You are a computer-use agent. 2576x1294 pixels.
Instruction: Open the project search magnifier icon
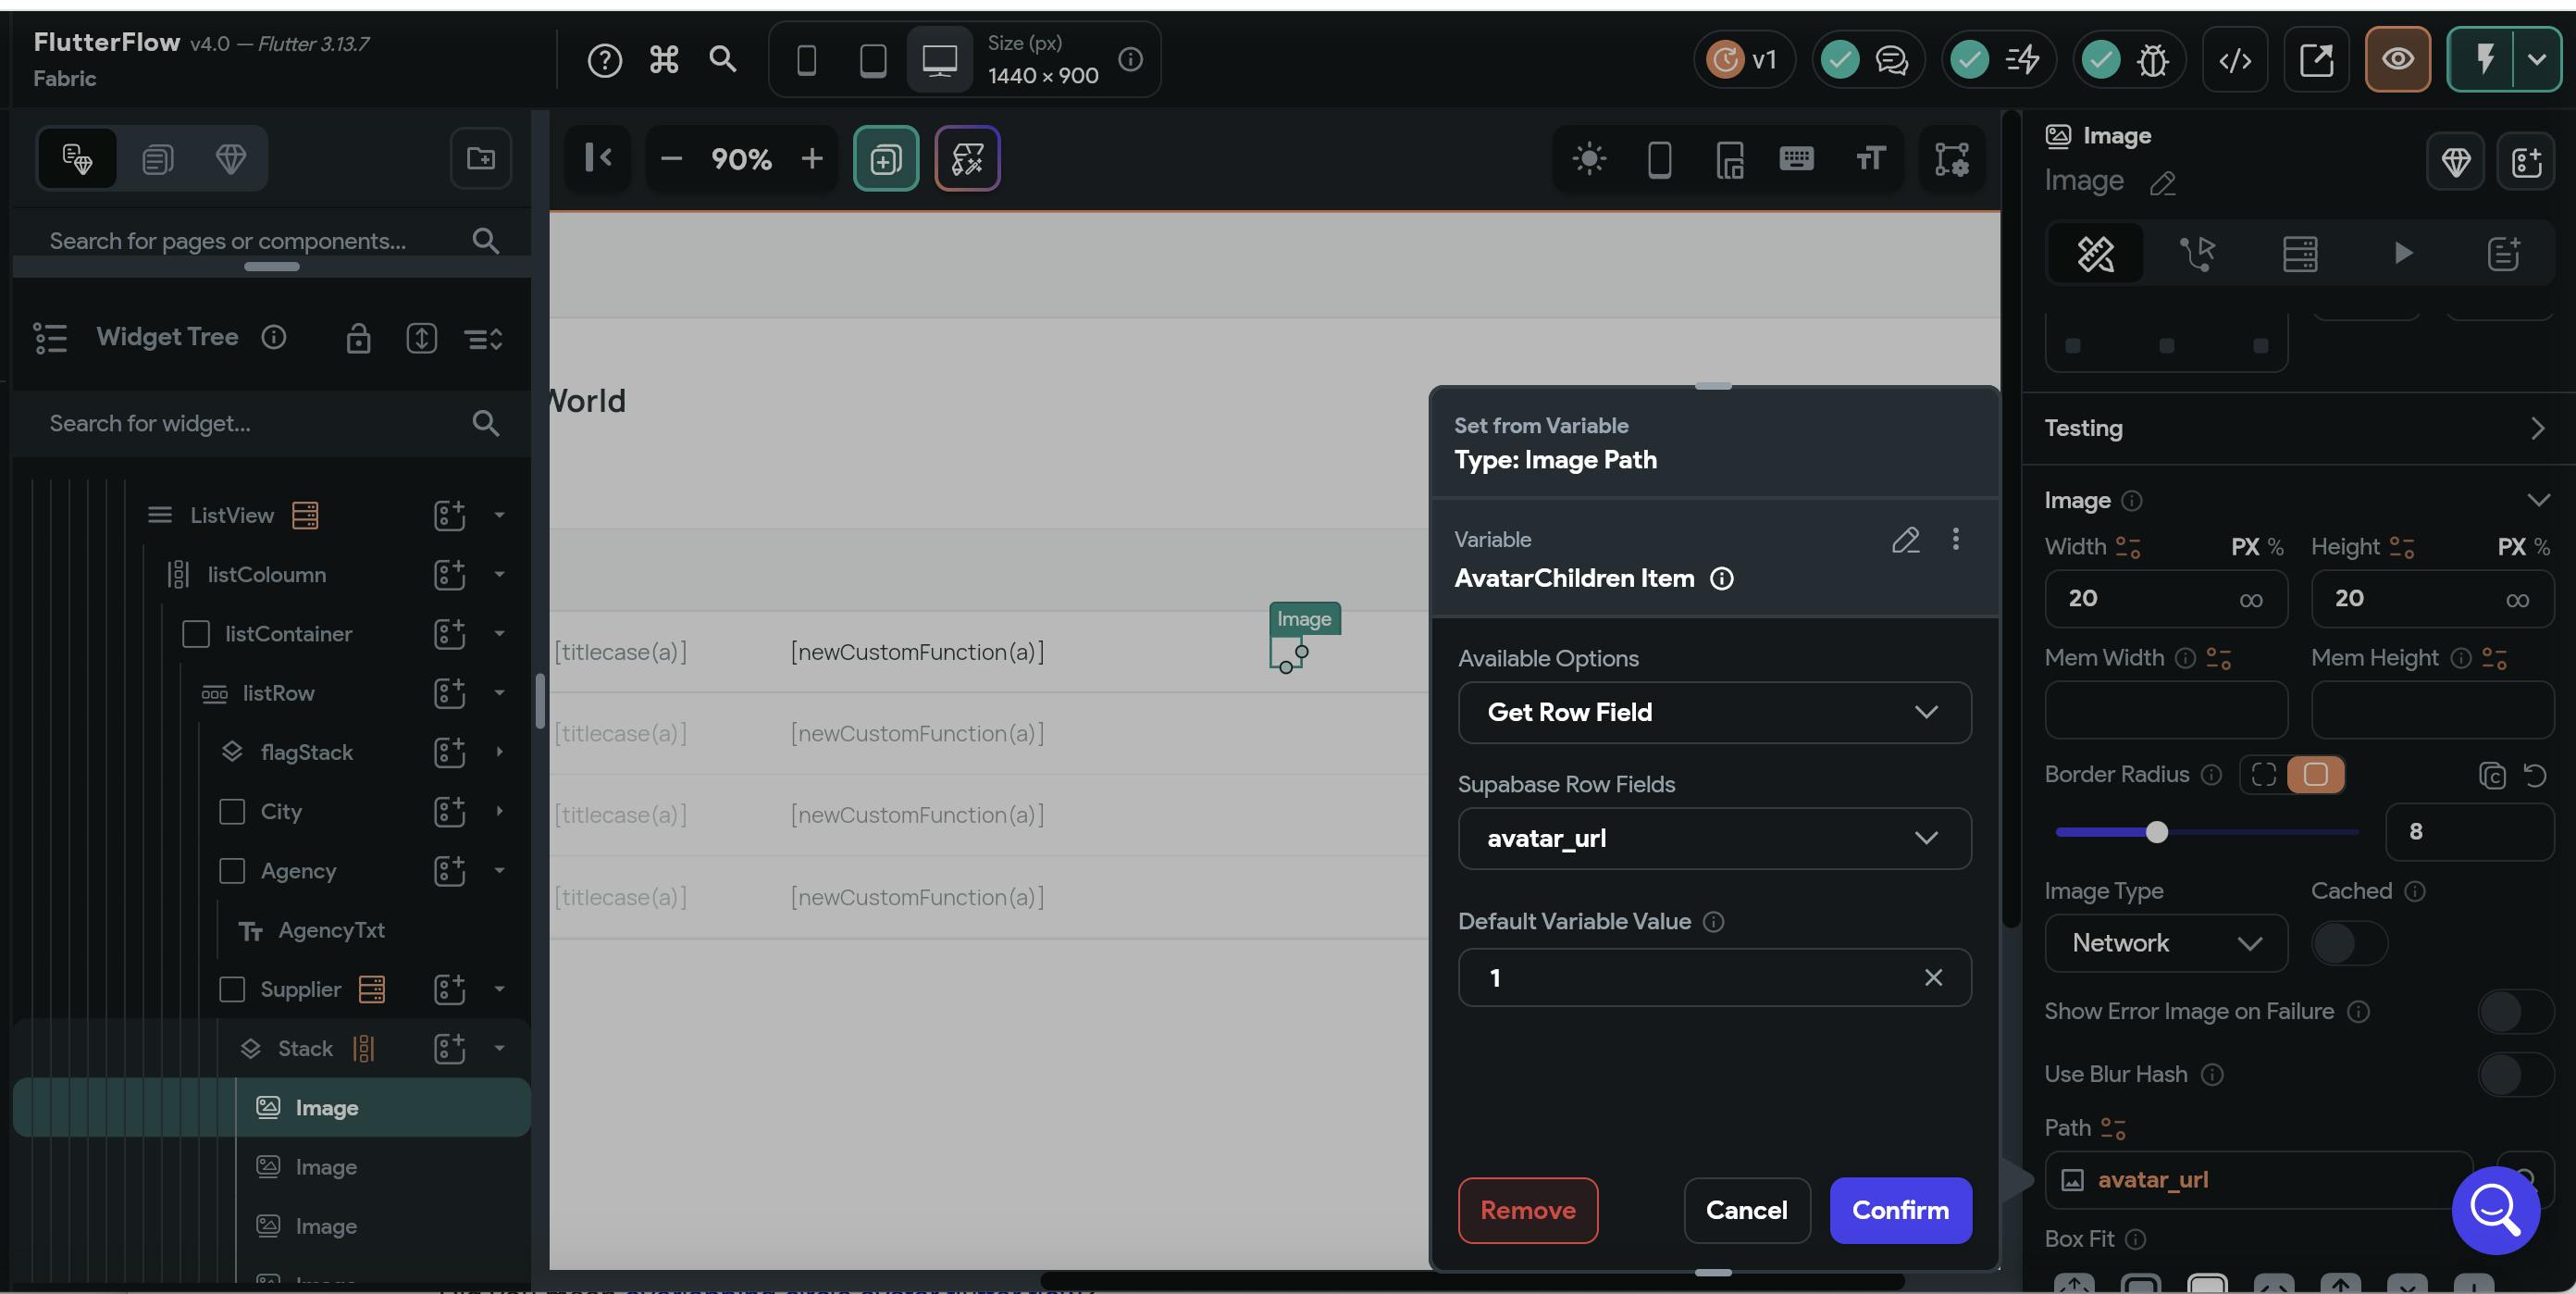click(723, 60)
